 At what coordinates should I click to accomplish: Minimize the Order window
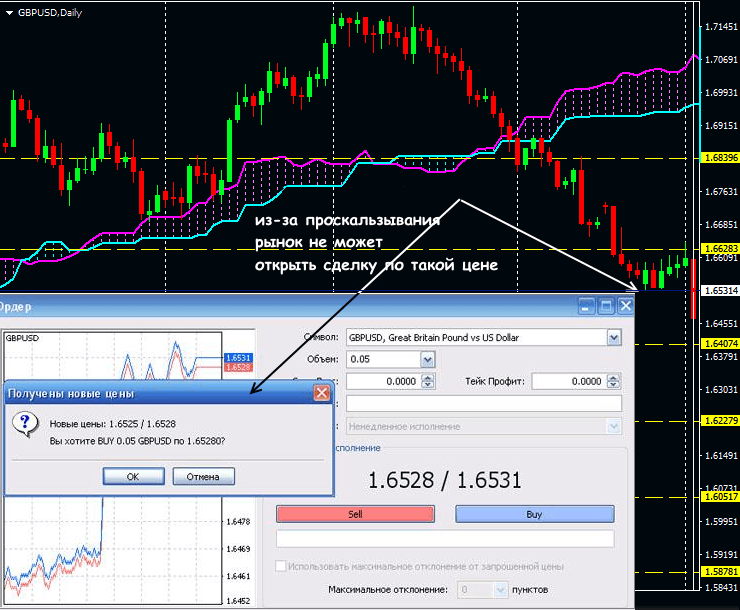click(x=587, y=307)
